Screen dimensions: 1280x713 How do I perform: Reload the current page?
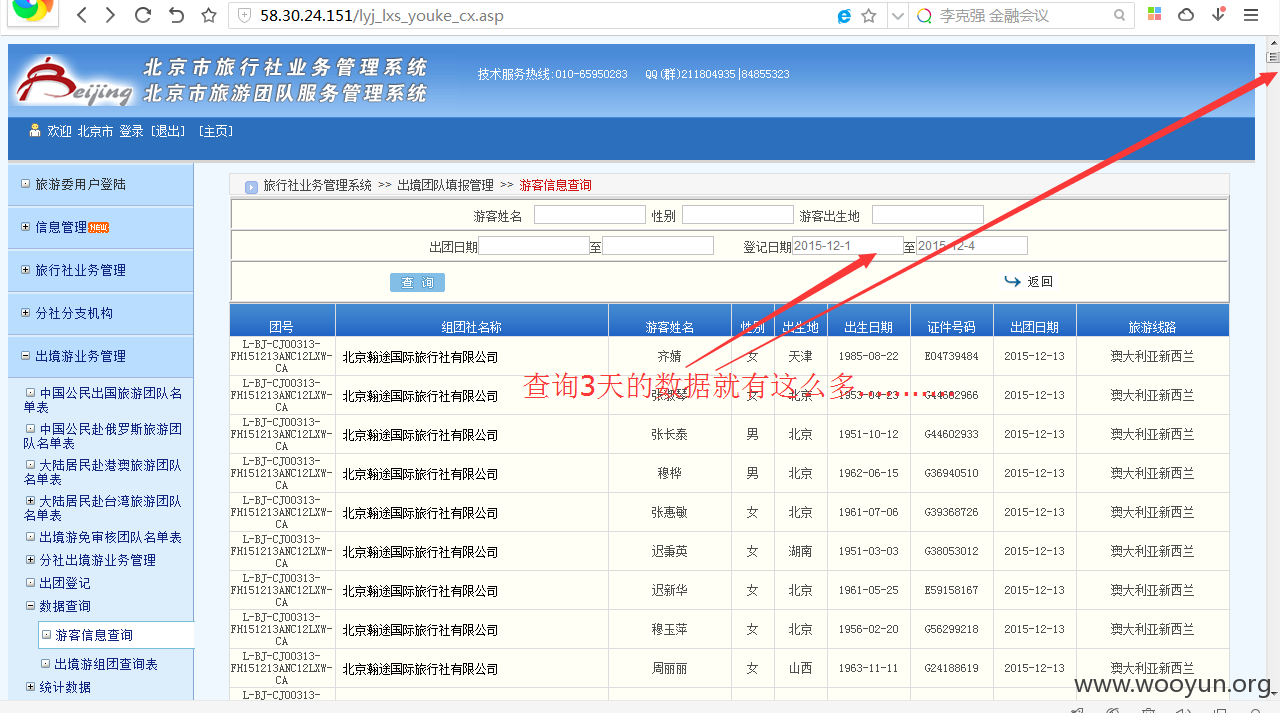[x=143, y=15]
